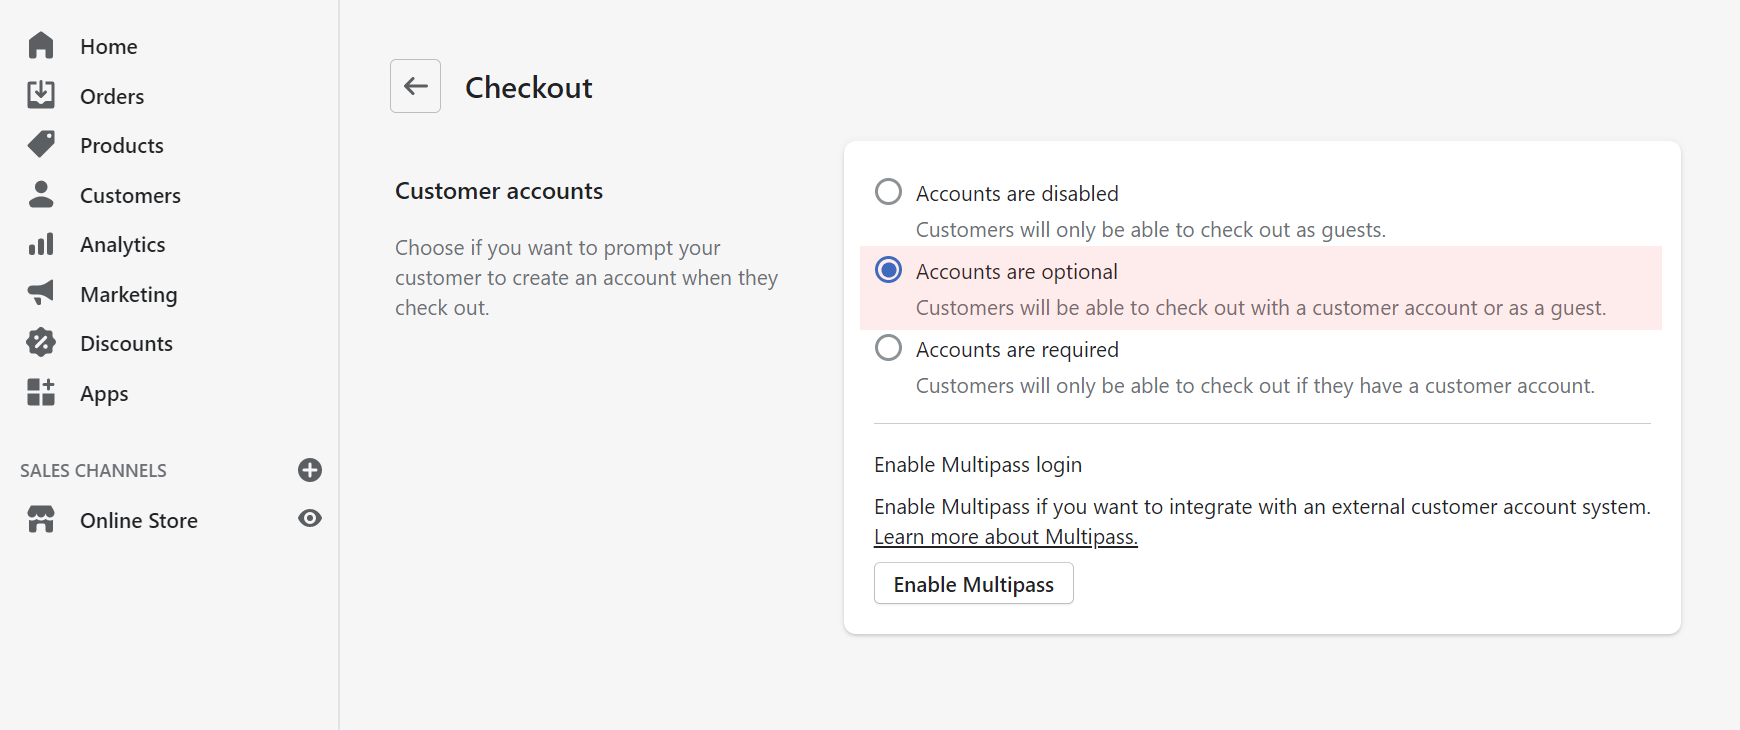Screen dimensions: 1740x730
Task: Add a sales channel with plus icon
Action: pyautogui.click(x=310, y=470)
